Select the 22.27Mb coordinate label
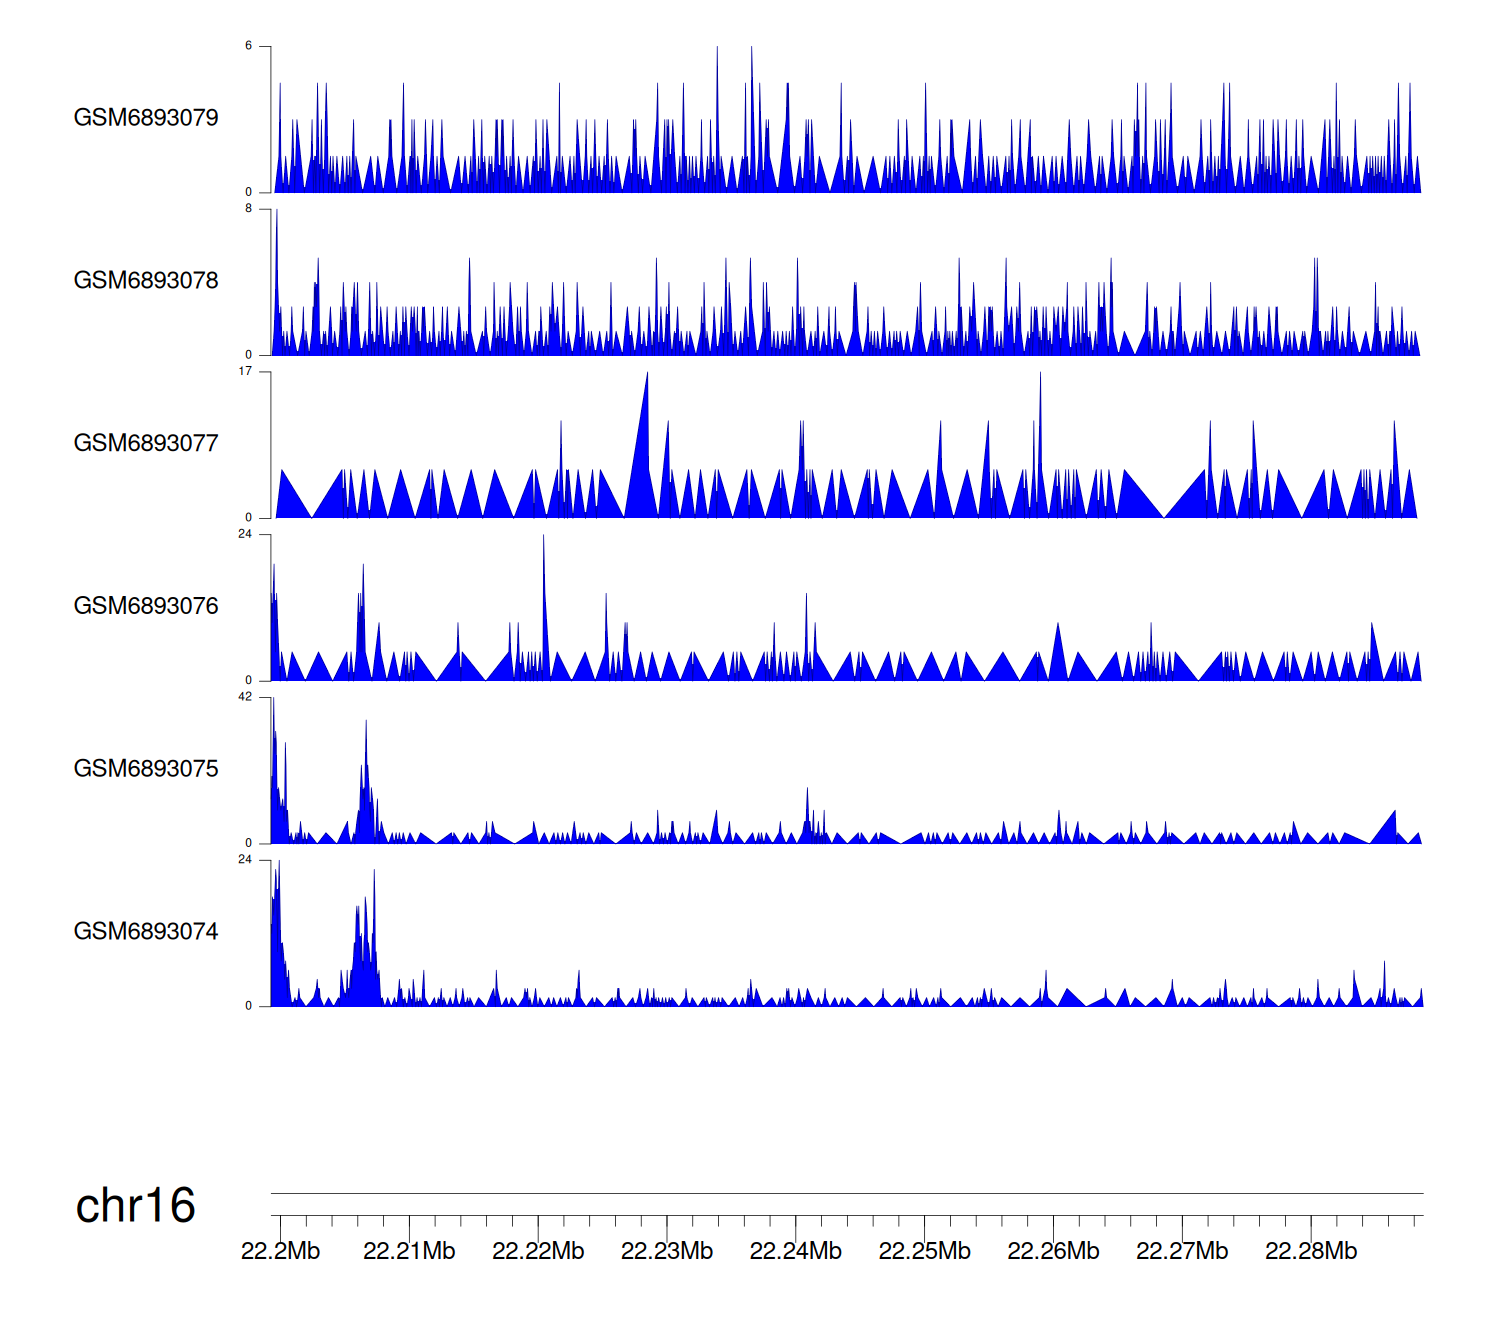 pyautogui.click(x=1182, y=1251)
